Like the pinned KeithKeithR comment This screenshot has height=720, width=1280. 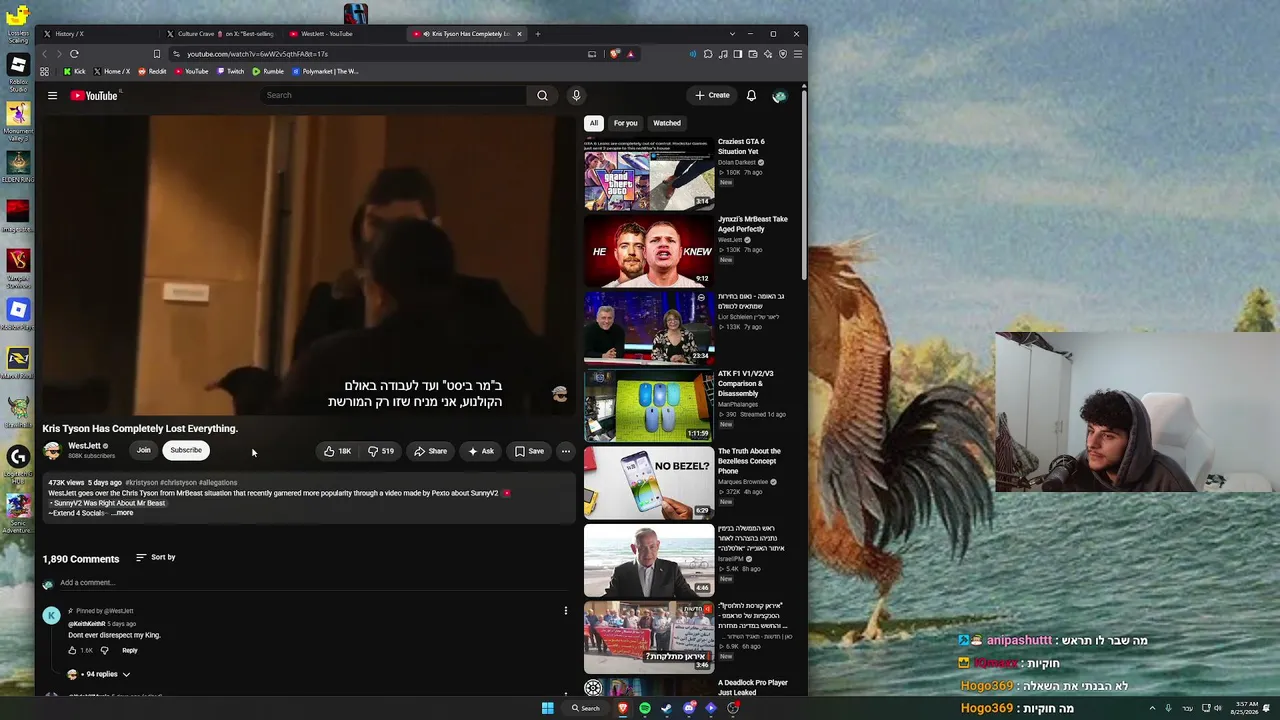[72, 650]
